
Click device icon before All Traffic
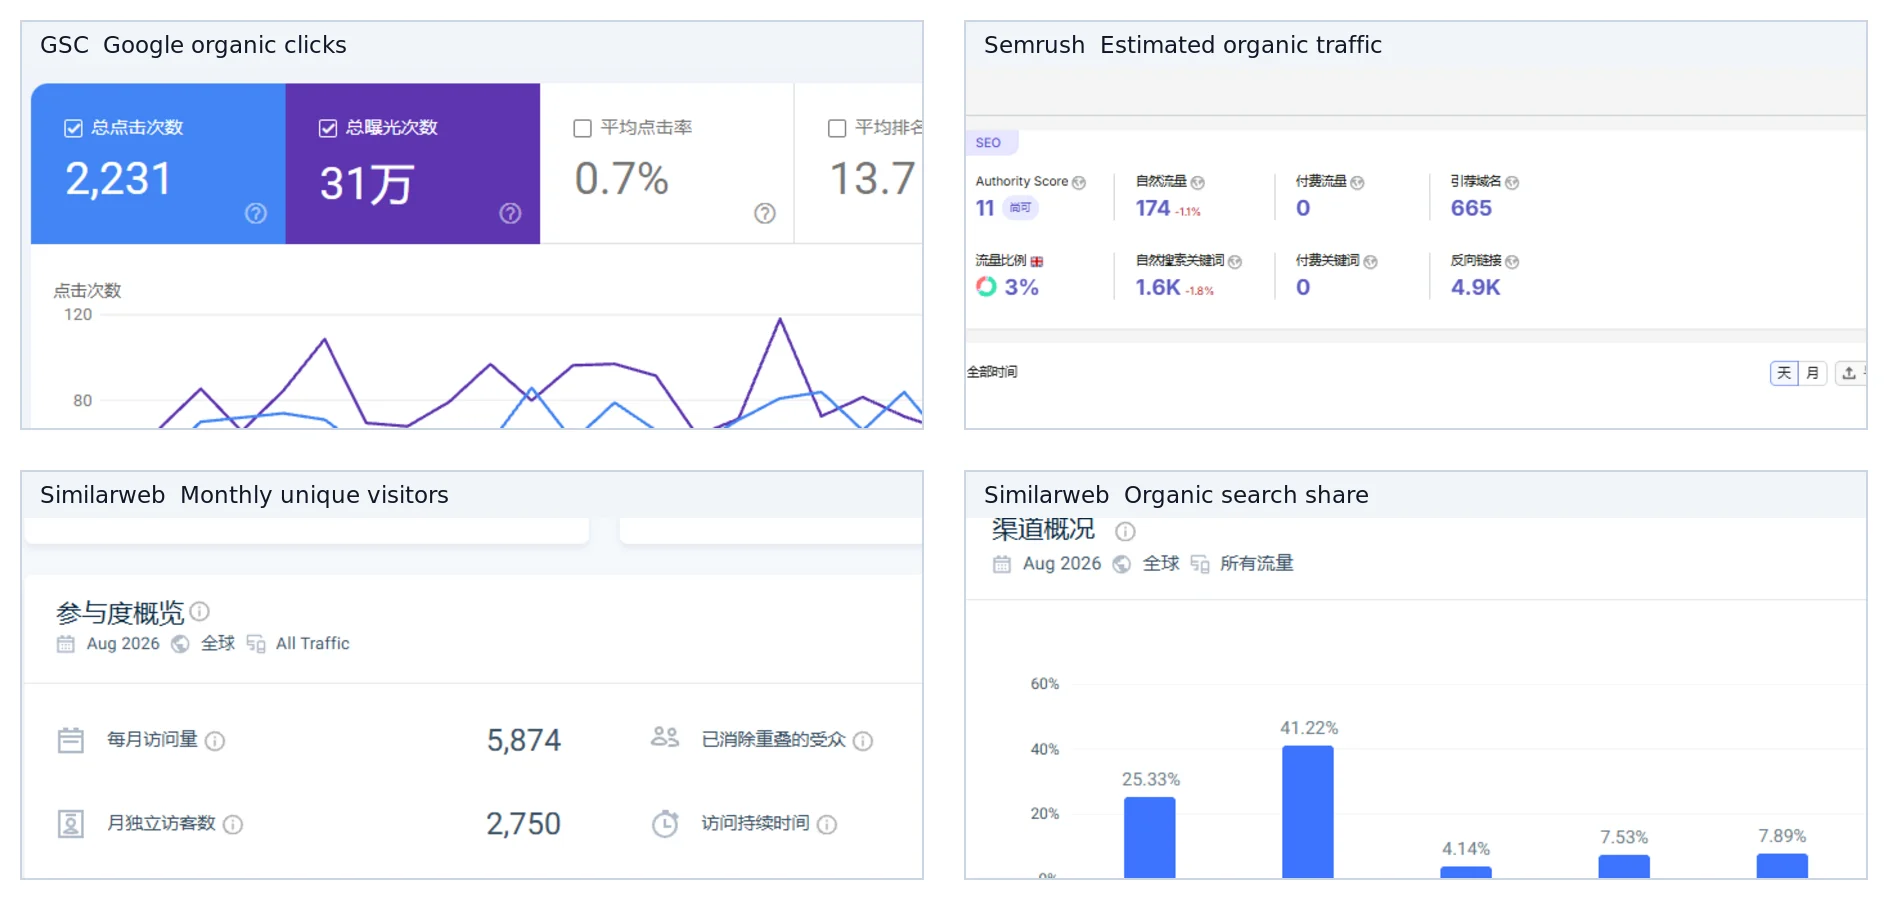[256, 644]
